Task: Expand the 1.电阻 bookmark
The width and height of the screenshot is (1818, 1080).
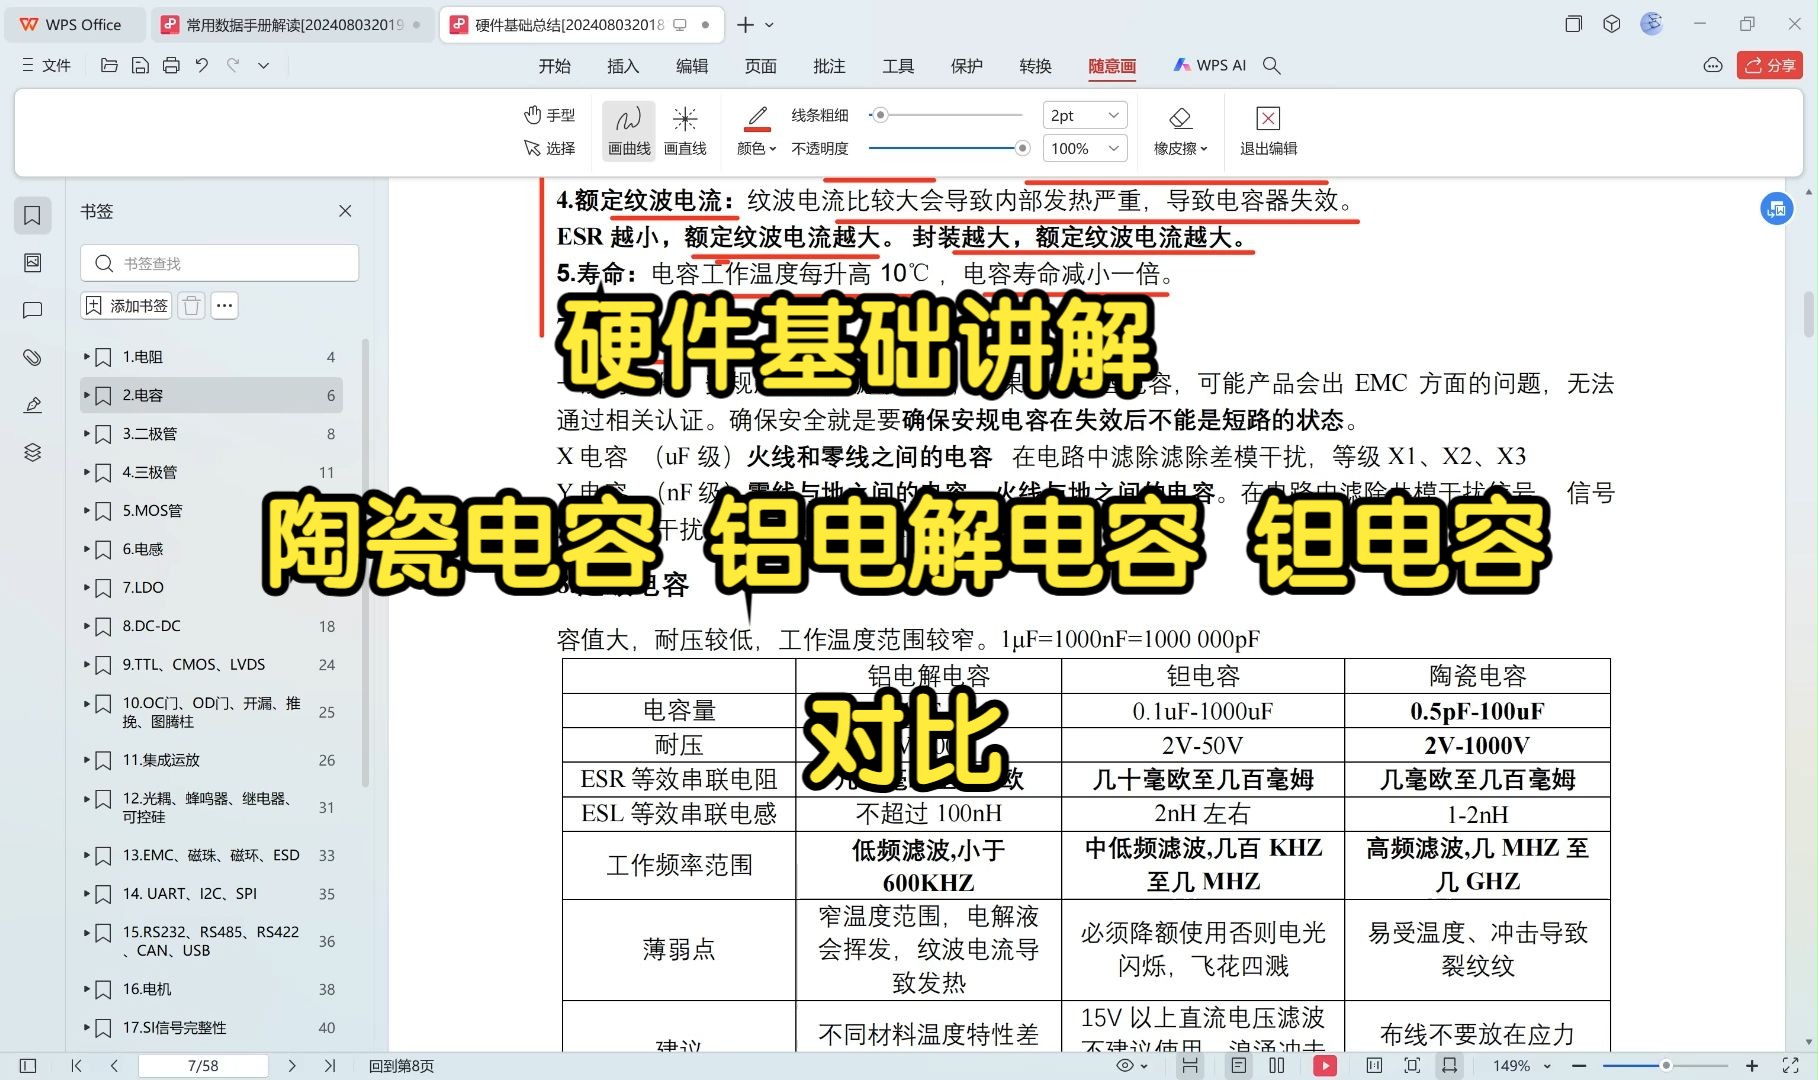Action: pos(87,356)
